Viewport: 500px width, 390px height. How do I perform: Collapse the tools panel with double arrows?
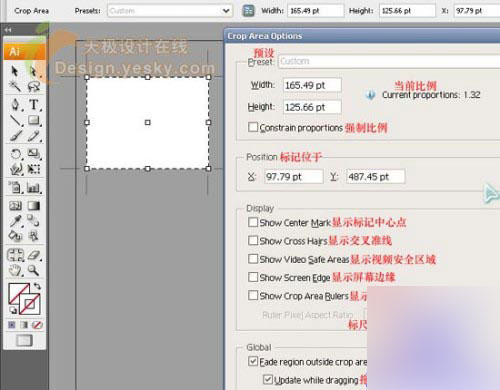point(8,30)
